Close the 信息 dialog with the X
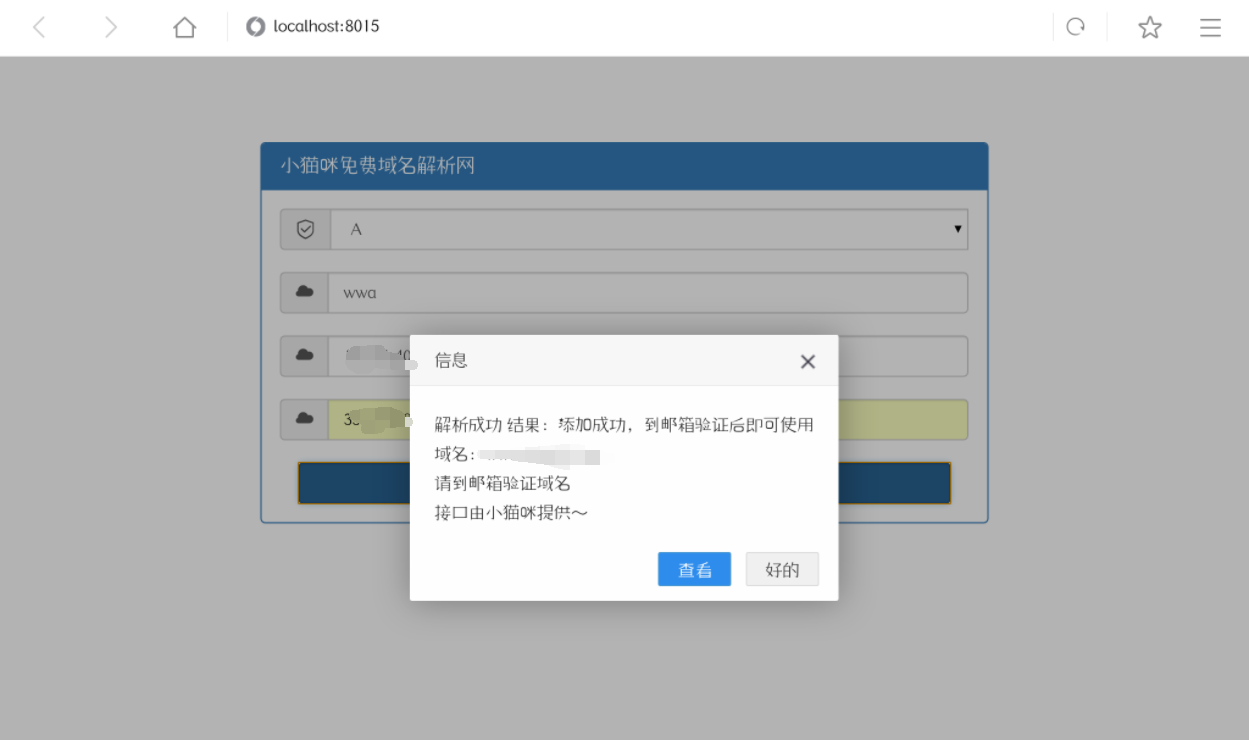Image resolution: width=1249 pixels, height=740 pixels. pos(807,361)
